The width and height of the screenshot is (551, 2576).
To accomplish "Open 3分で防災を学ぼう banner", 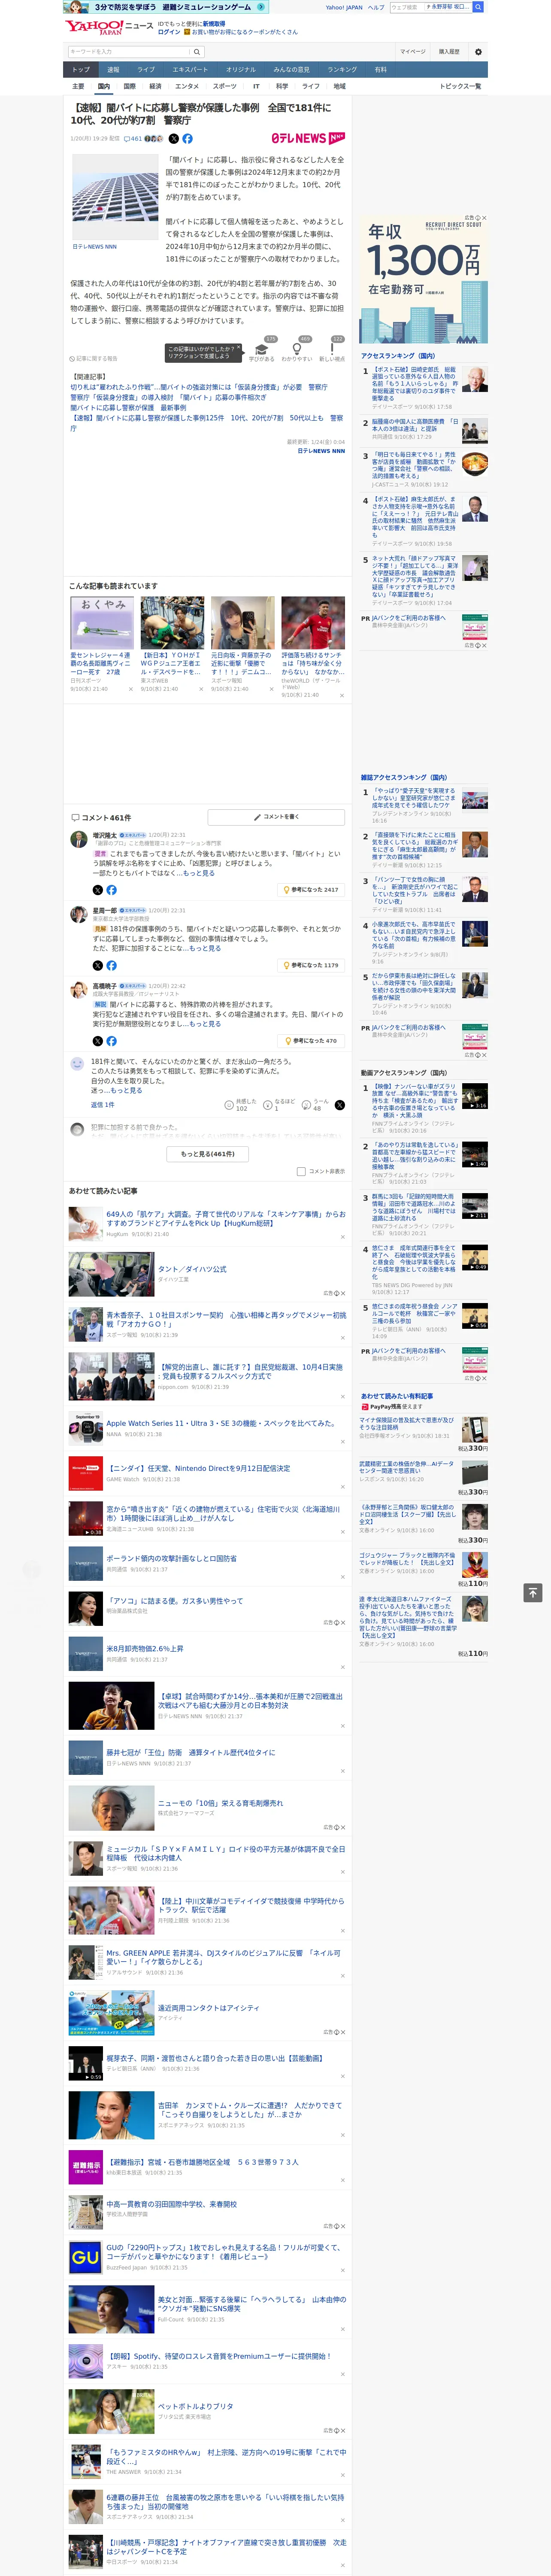I will (x=166, y=7).
